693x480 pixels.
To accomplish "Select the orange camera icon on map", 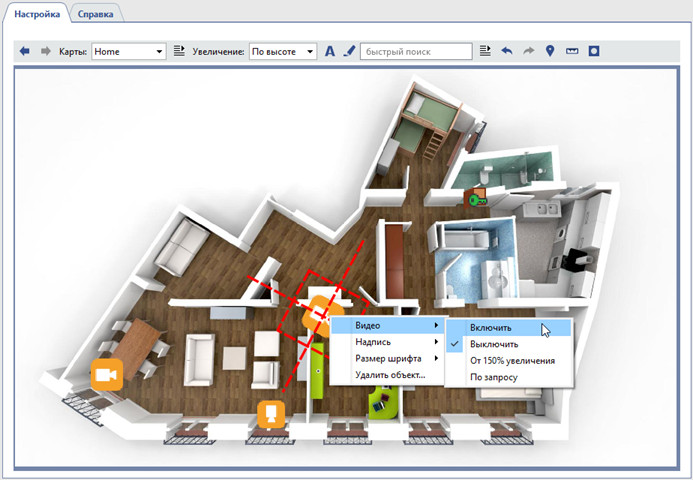I will [x=106, y=374].
